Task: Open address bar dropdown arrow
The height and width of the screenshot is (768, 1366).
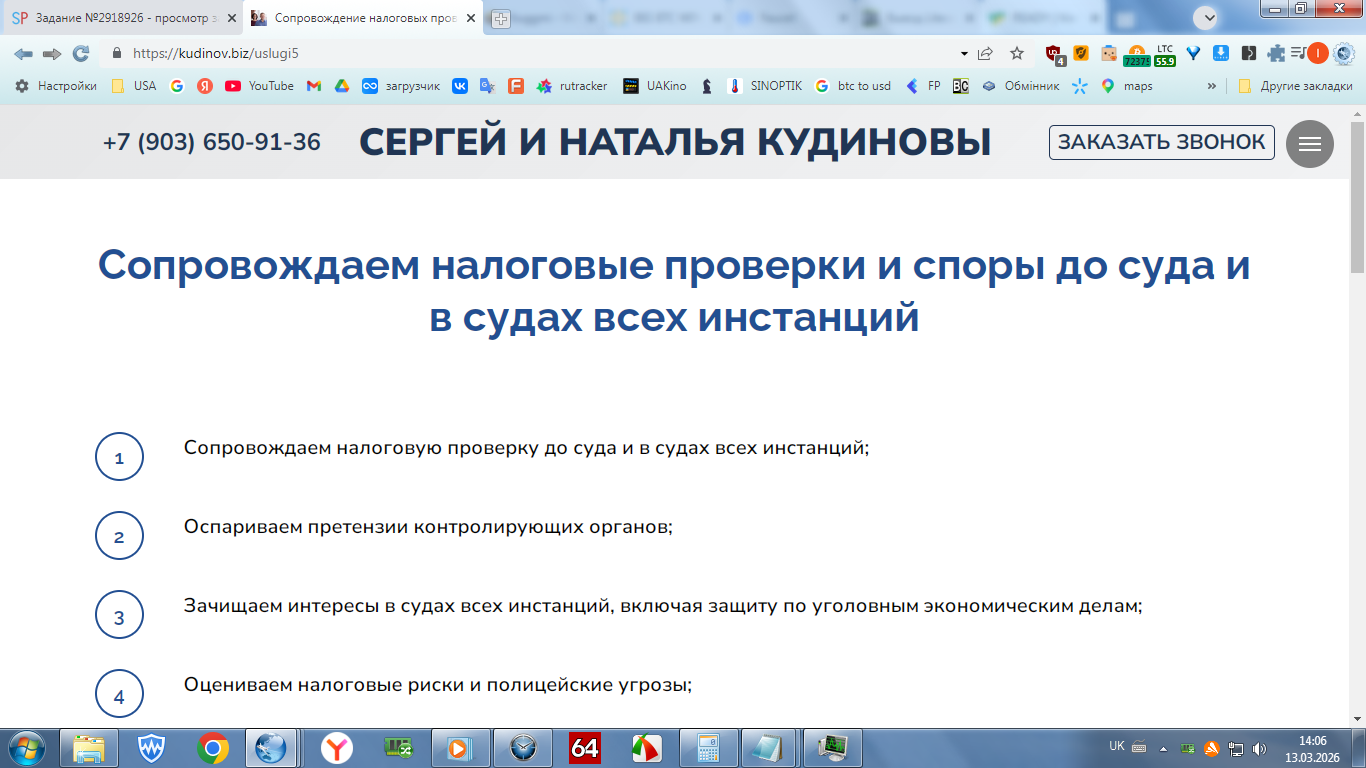Action: (x=964, y=54)
